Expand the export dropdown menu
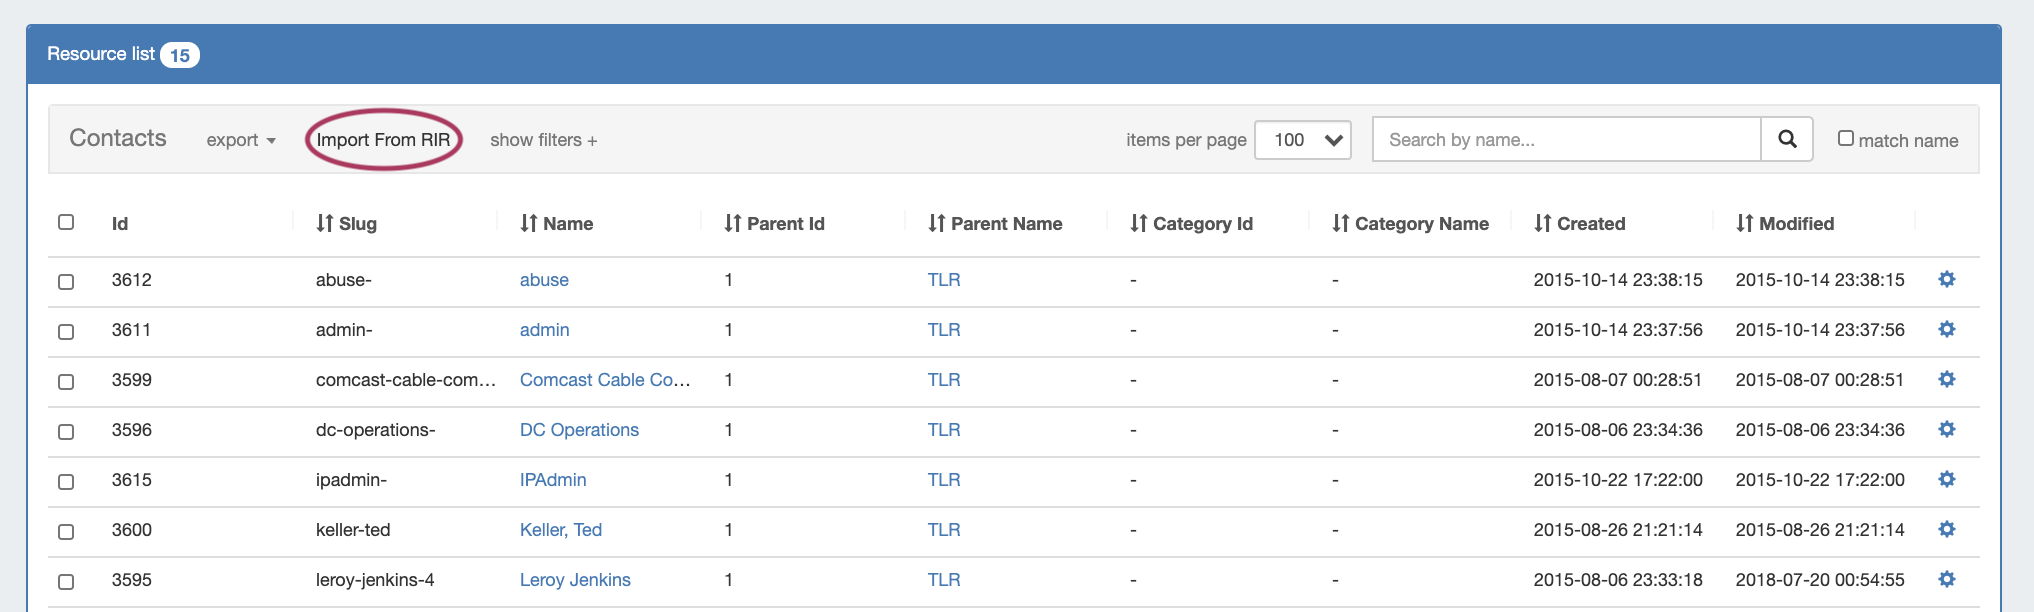This screenshot has width=2034, height=612. pyautogui.click(x=241, y=140)
